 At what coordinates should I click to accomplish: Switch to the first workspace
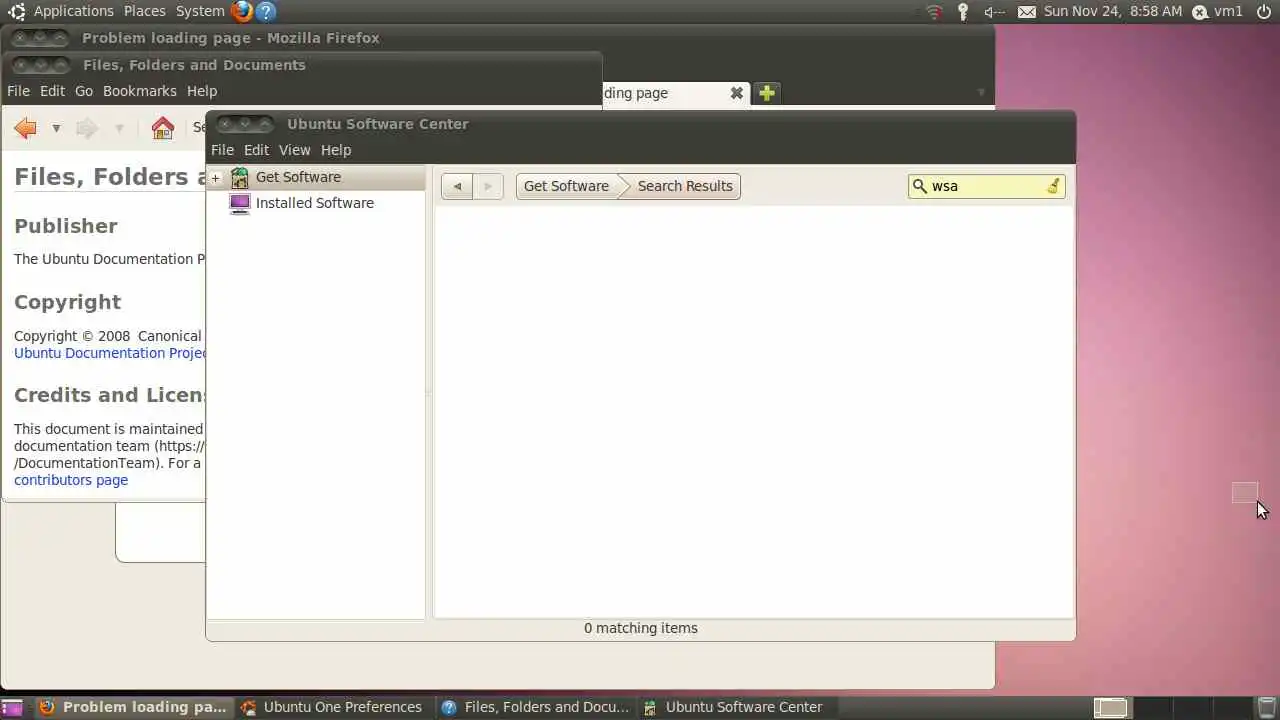point(1110,708)
